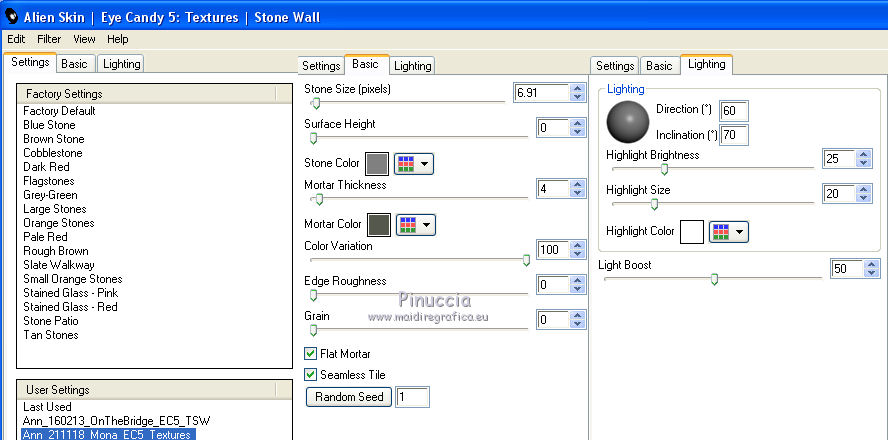The image size is (888, 440).
Task: Click the Edge Roughness spinner arrows
Action: click(577, 285)
